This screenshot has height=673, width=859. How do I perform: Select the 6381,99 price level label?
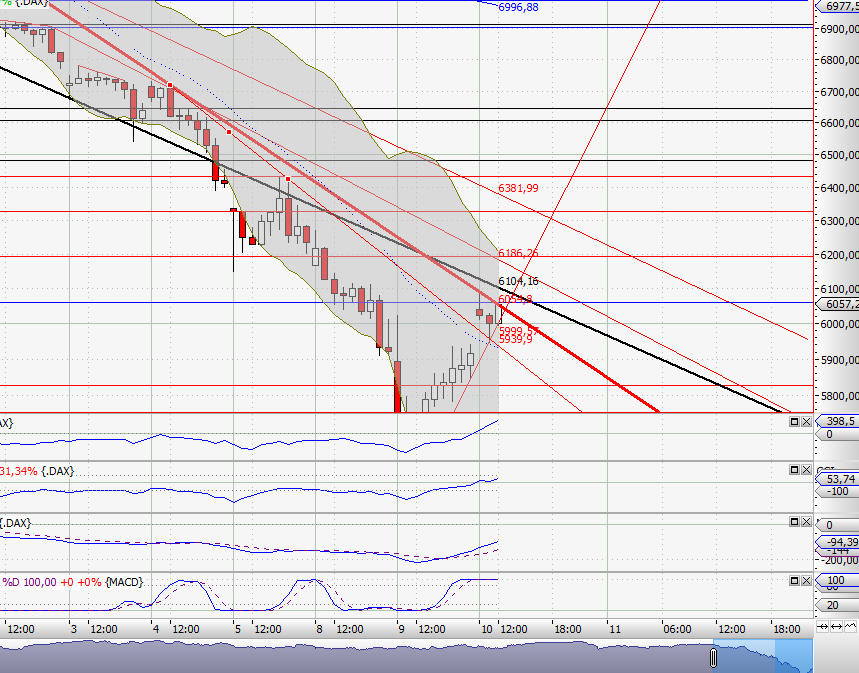click(x=516, y=187)
